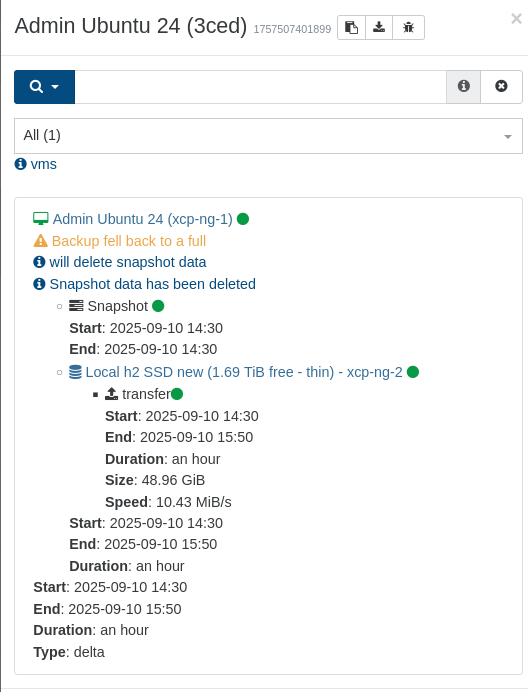
Task: Copy the log to clipboard icon
Action: [x=351, y=27]
